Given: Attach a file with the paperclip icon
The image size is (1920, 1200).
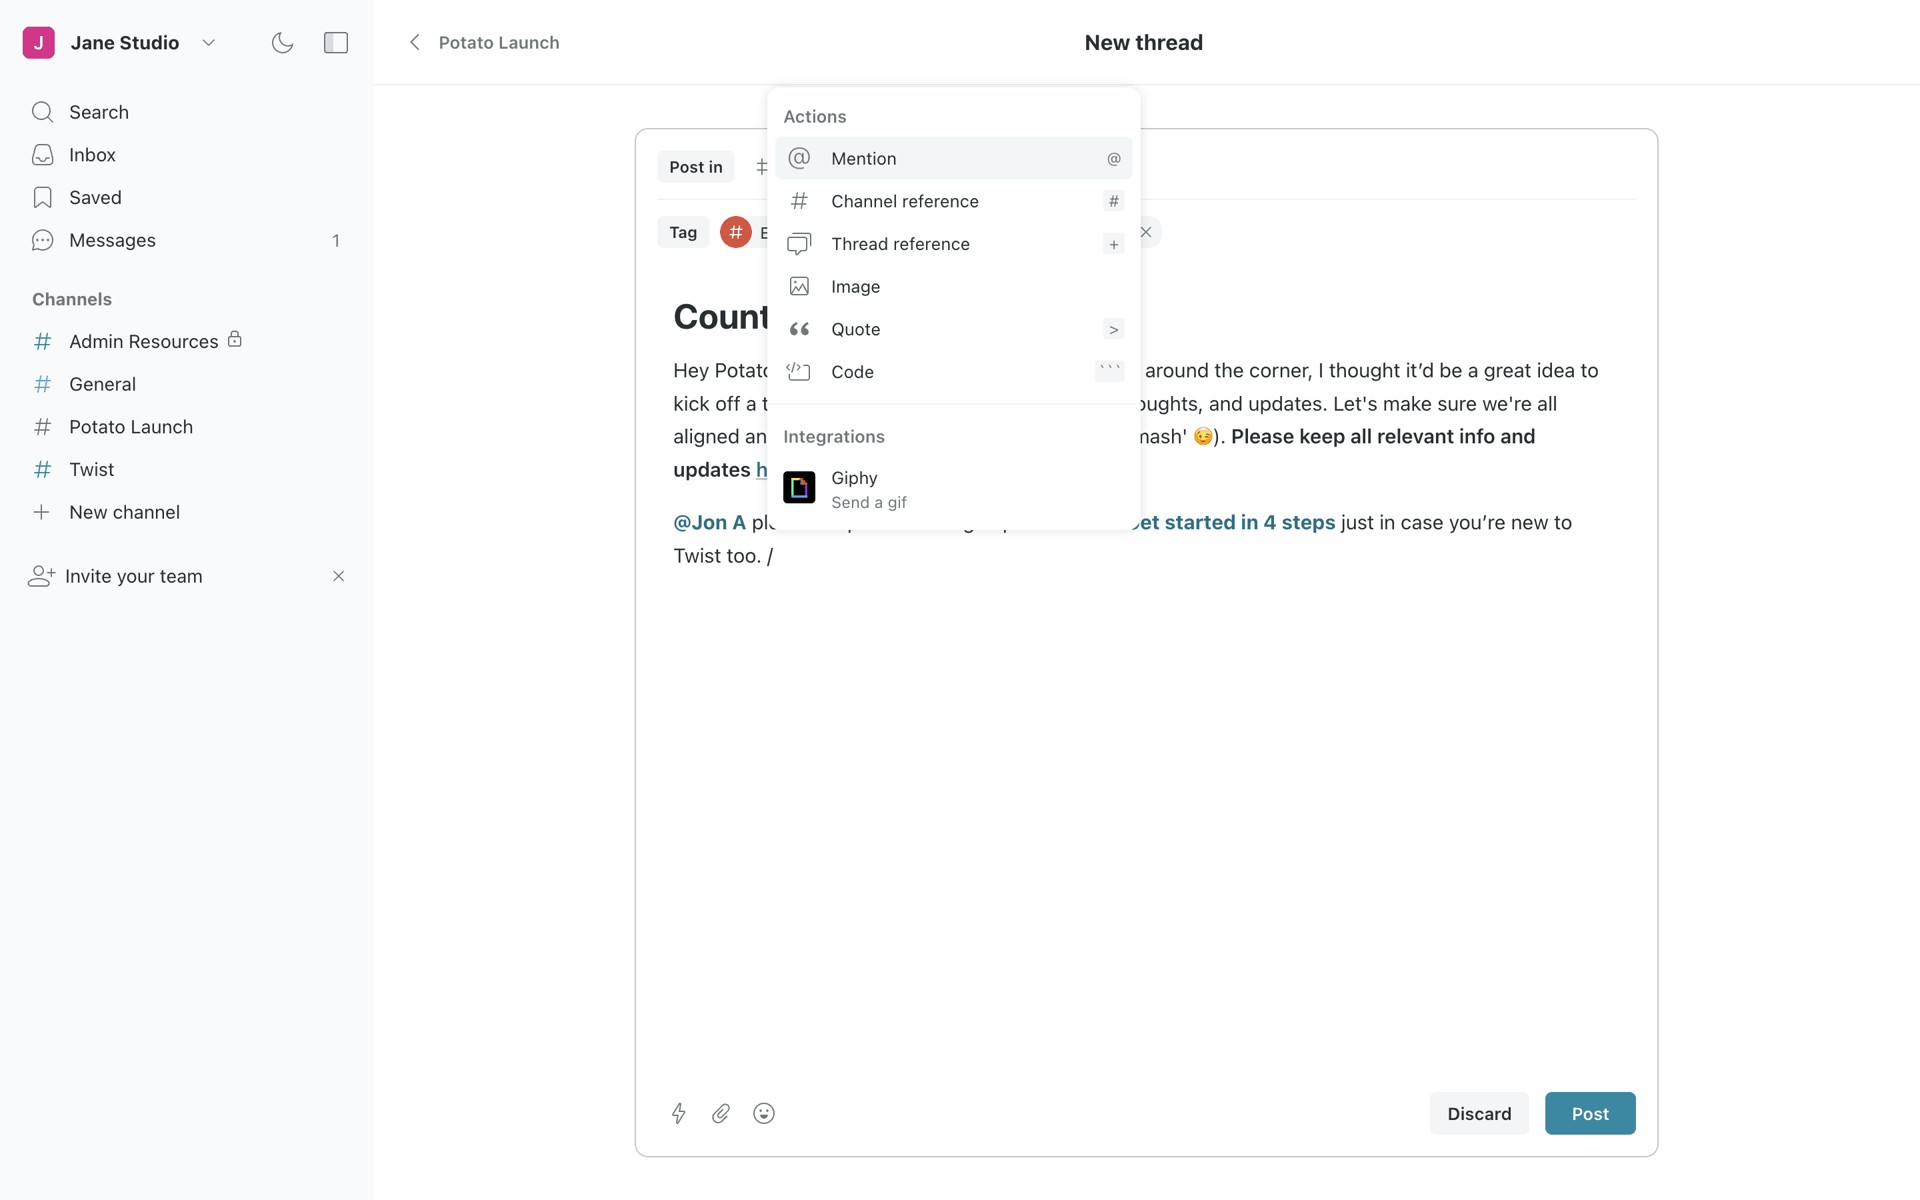Looking at the screenshot, I should [x=721, y=1113].
